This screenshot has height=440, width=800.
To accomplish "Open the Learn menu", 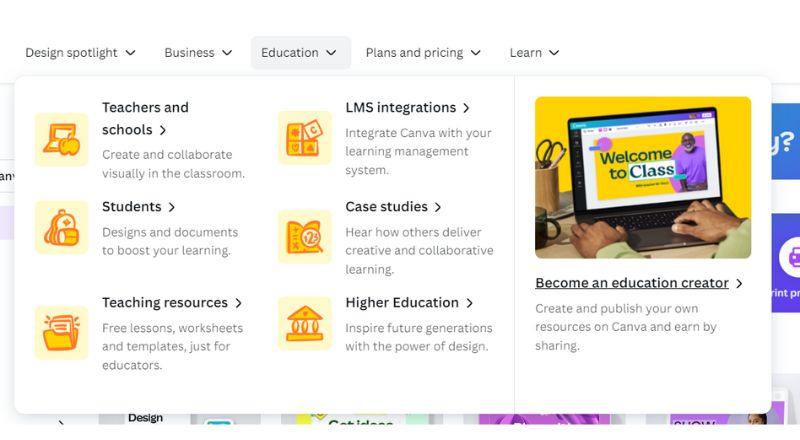I will tap(534, 53).
